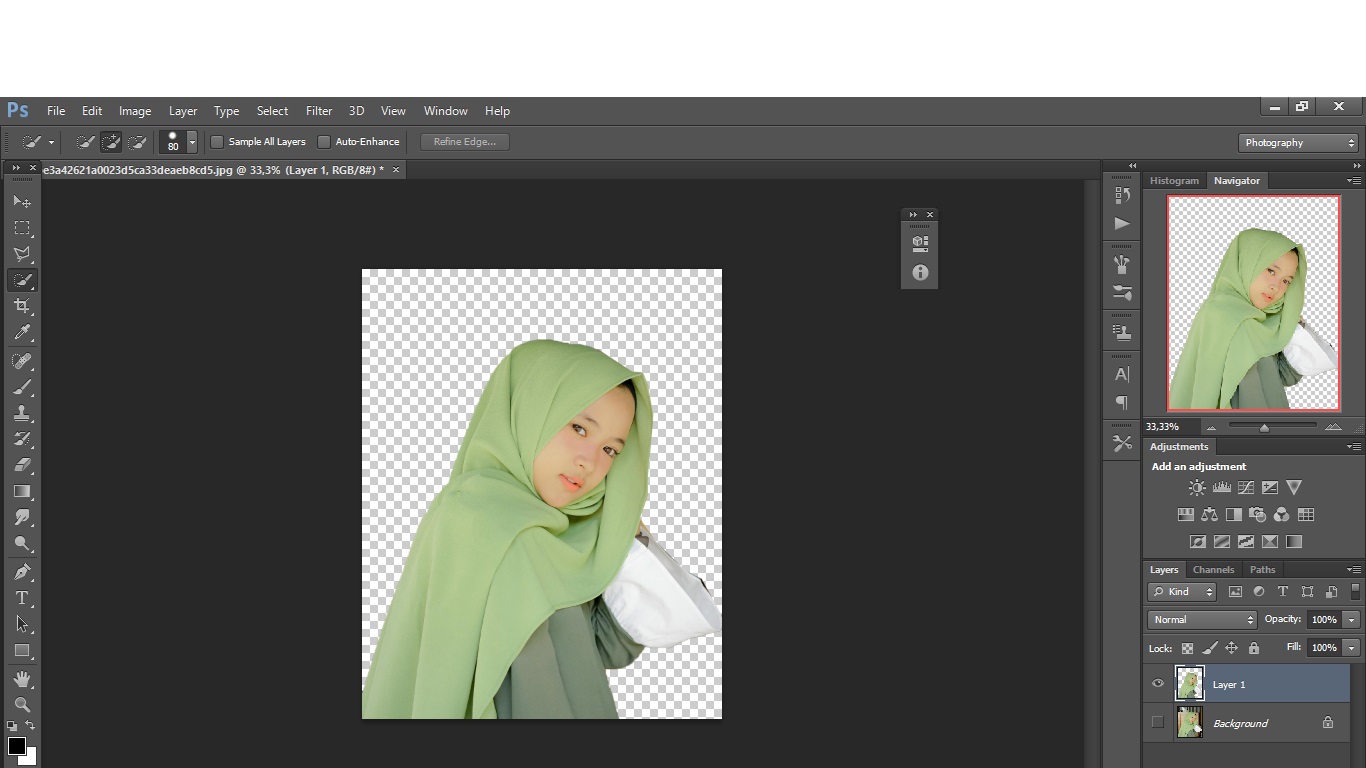
Task: Select the Move tool
Action: coord(22,201)
